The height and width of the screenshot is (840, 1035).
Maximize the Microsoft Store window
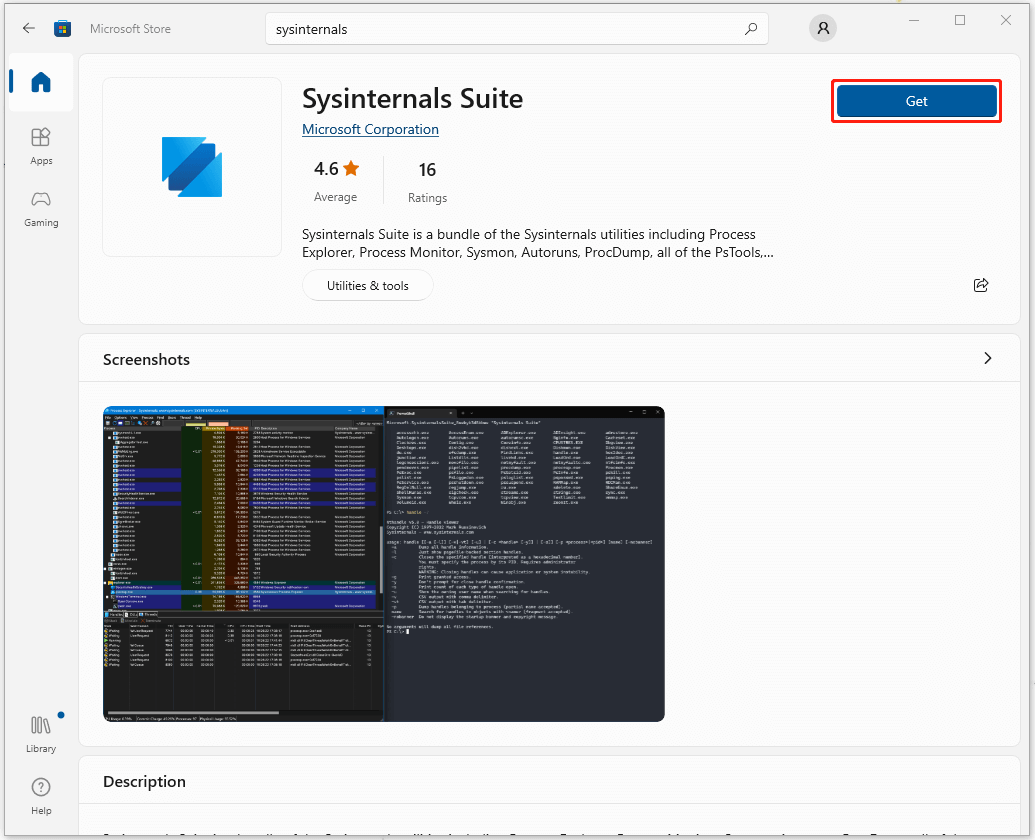[x=960, y=20]
